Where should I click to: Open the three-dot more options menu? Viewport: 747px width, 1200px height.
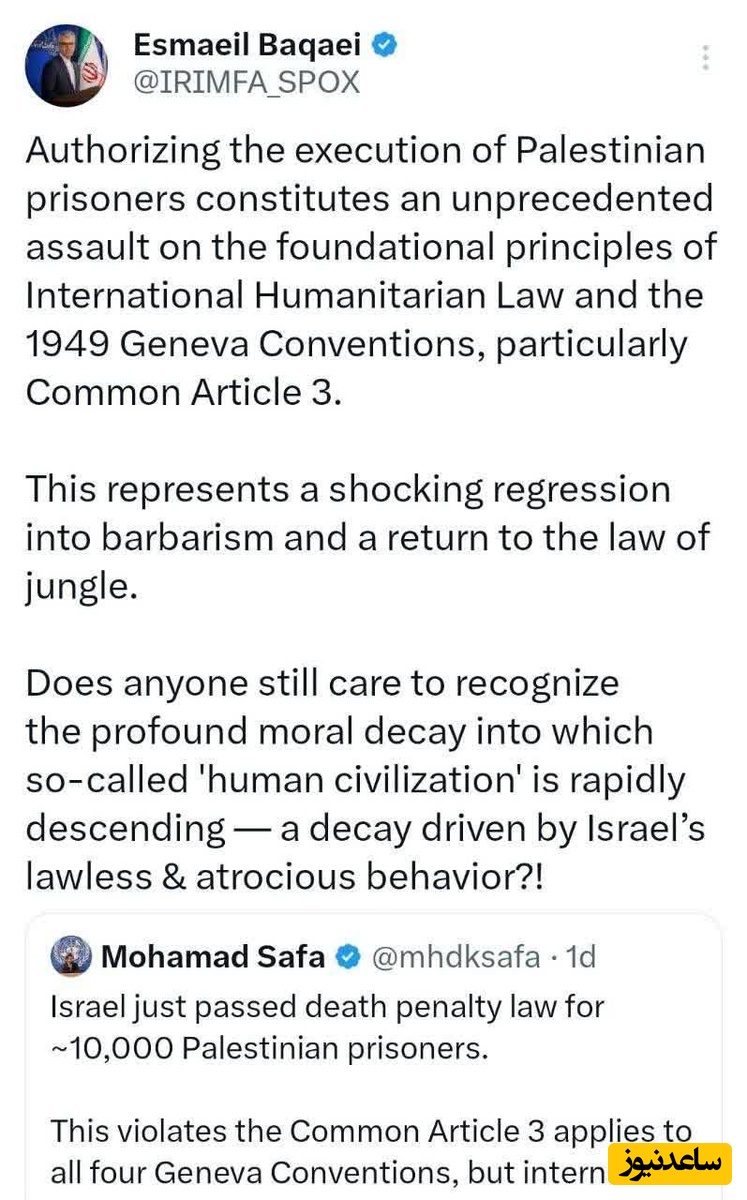point(706,57)
